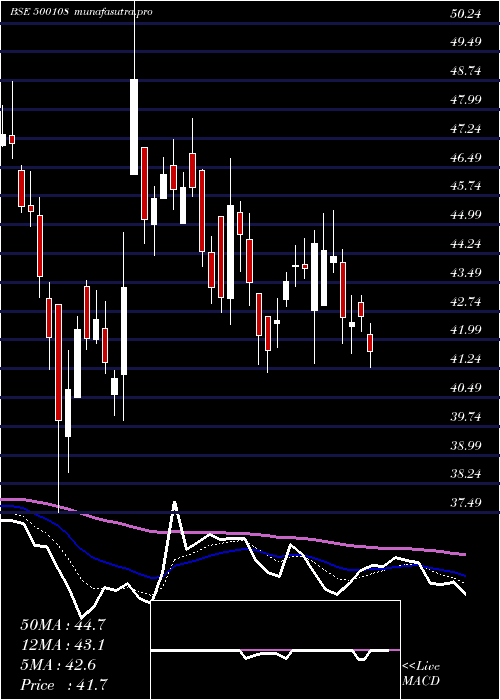Select the 42.74 price axis label
The width and height of the screenshot is (500, 700).
(465, 301)
